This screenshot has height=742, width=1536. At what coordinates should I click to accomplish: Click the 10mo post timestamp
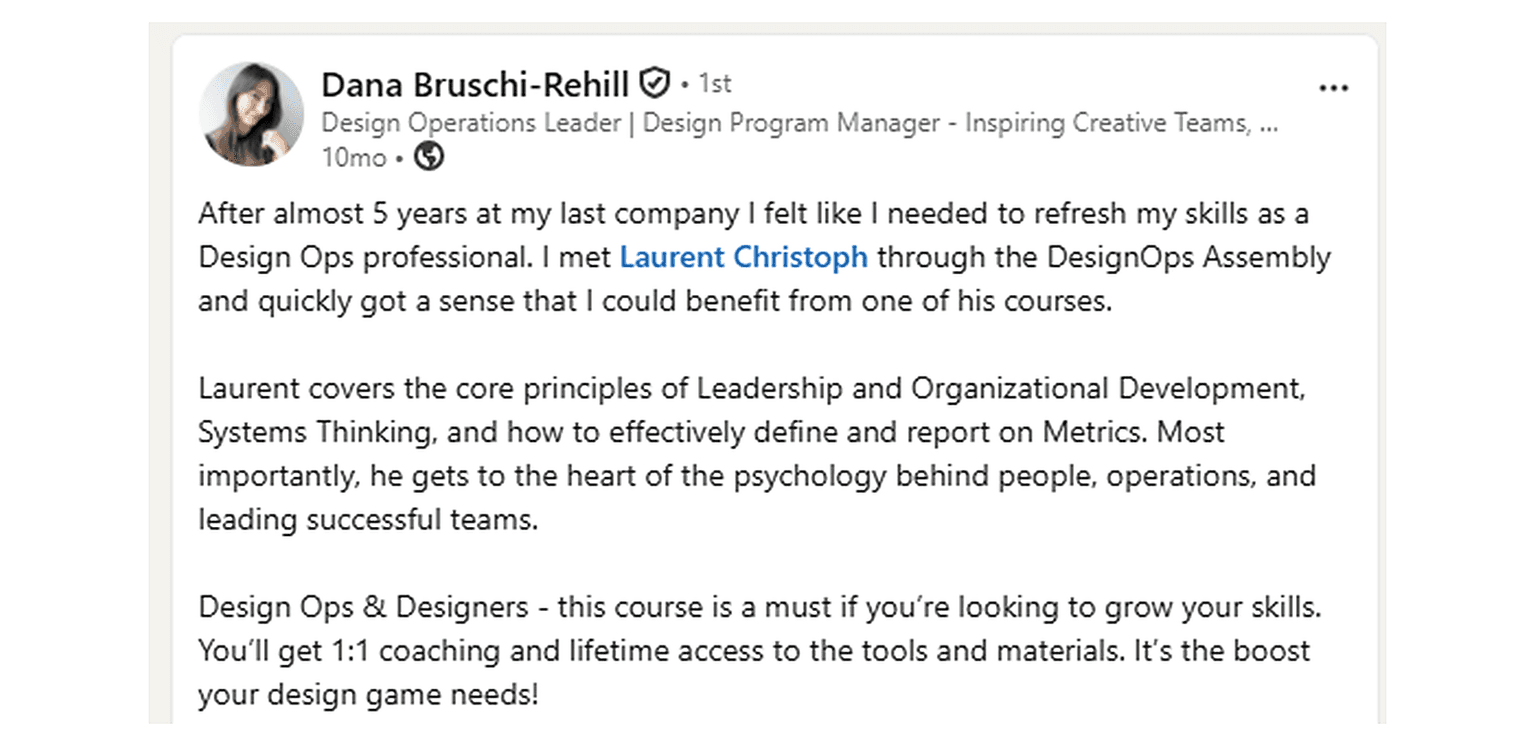click(354, 157)
